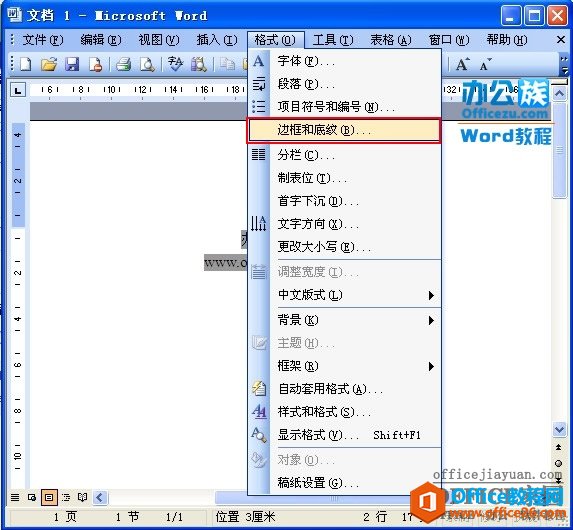
Task: Switch to Reading Layout view icon
Action: click(x=83, y=497)
